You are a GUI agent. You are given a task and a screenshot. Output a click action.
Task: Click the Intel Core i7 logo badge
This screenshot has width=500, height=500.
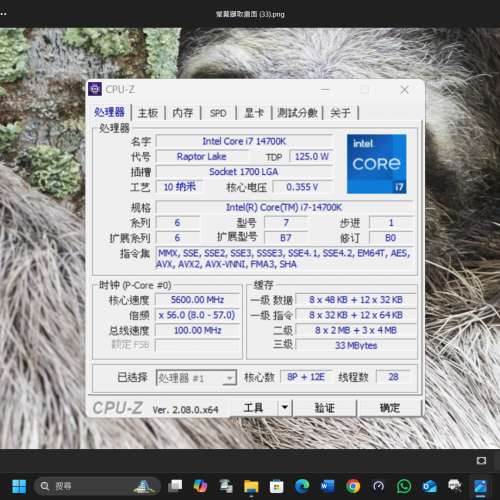pos(376,164)
